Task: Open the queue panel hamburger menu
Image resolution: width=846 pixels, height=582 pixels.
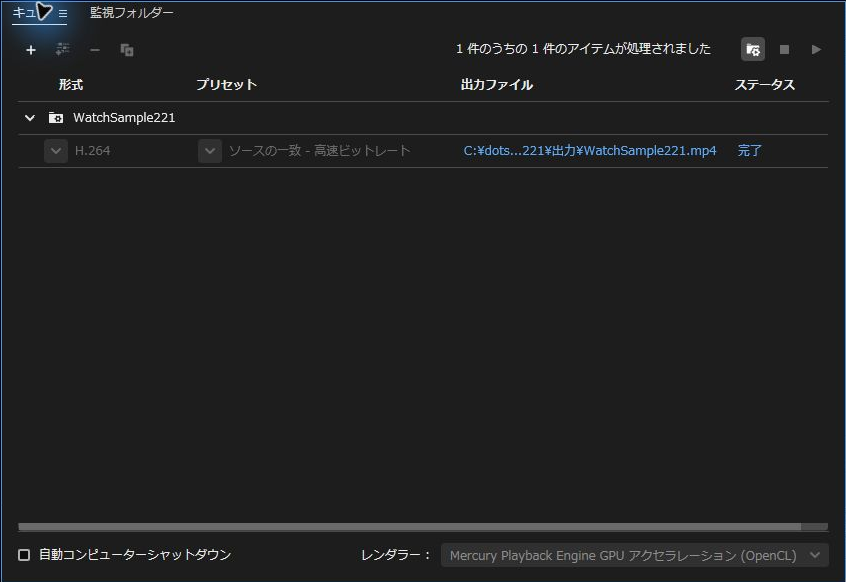Action: click(x=63, y=13)
